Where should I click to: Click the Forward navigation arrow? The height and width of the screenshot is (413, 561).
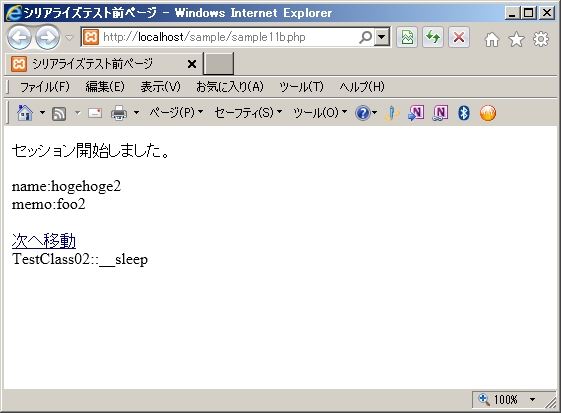tap(48, 37)
